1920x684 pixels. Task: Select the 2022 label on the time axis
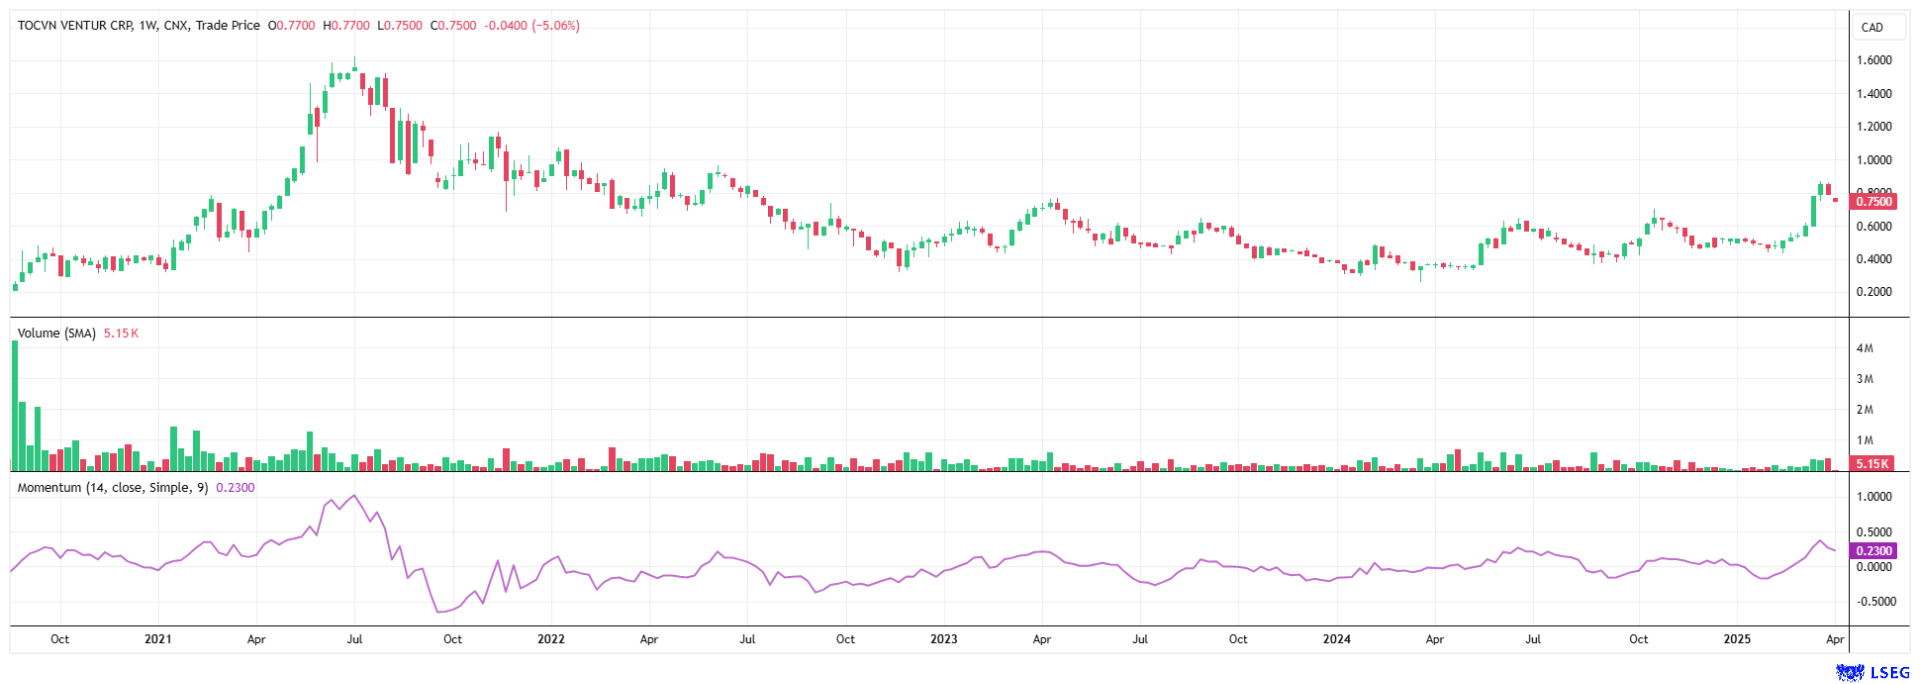click(x=551, y=639)
